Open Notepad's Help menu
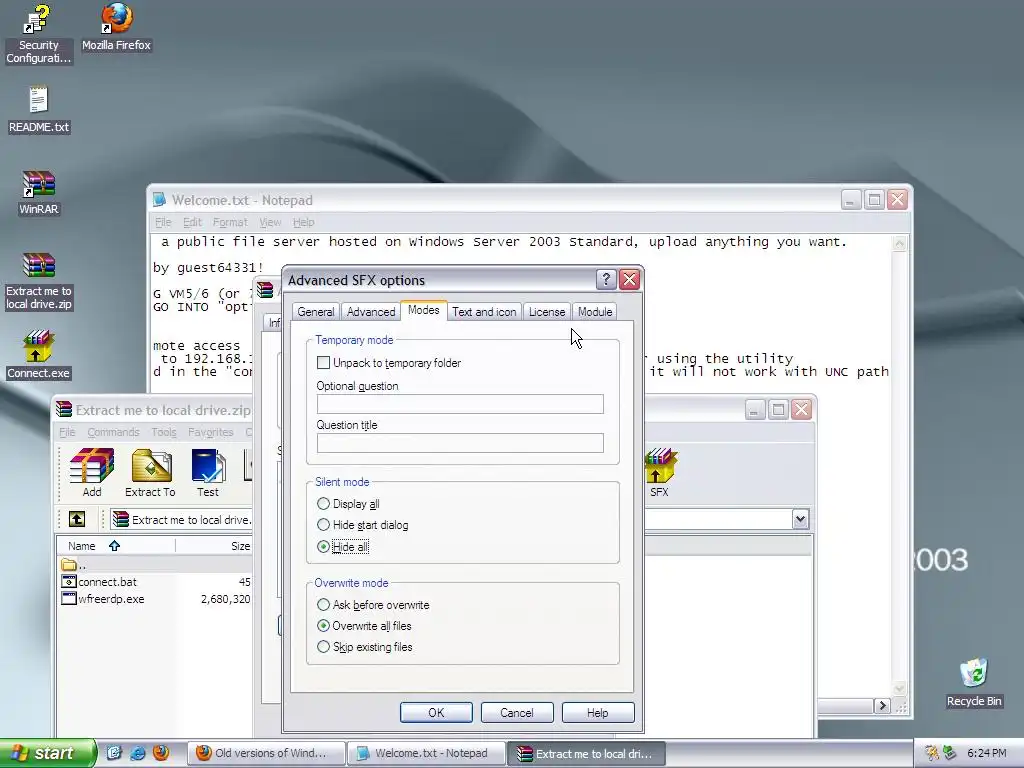Screen dimensions: 1024x768 point(303,222)
